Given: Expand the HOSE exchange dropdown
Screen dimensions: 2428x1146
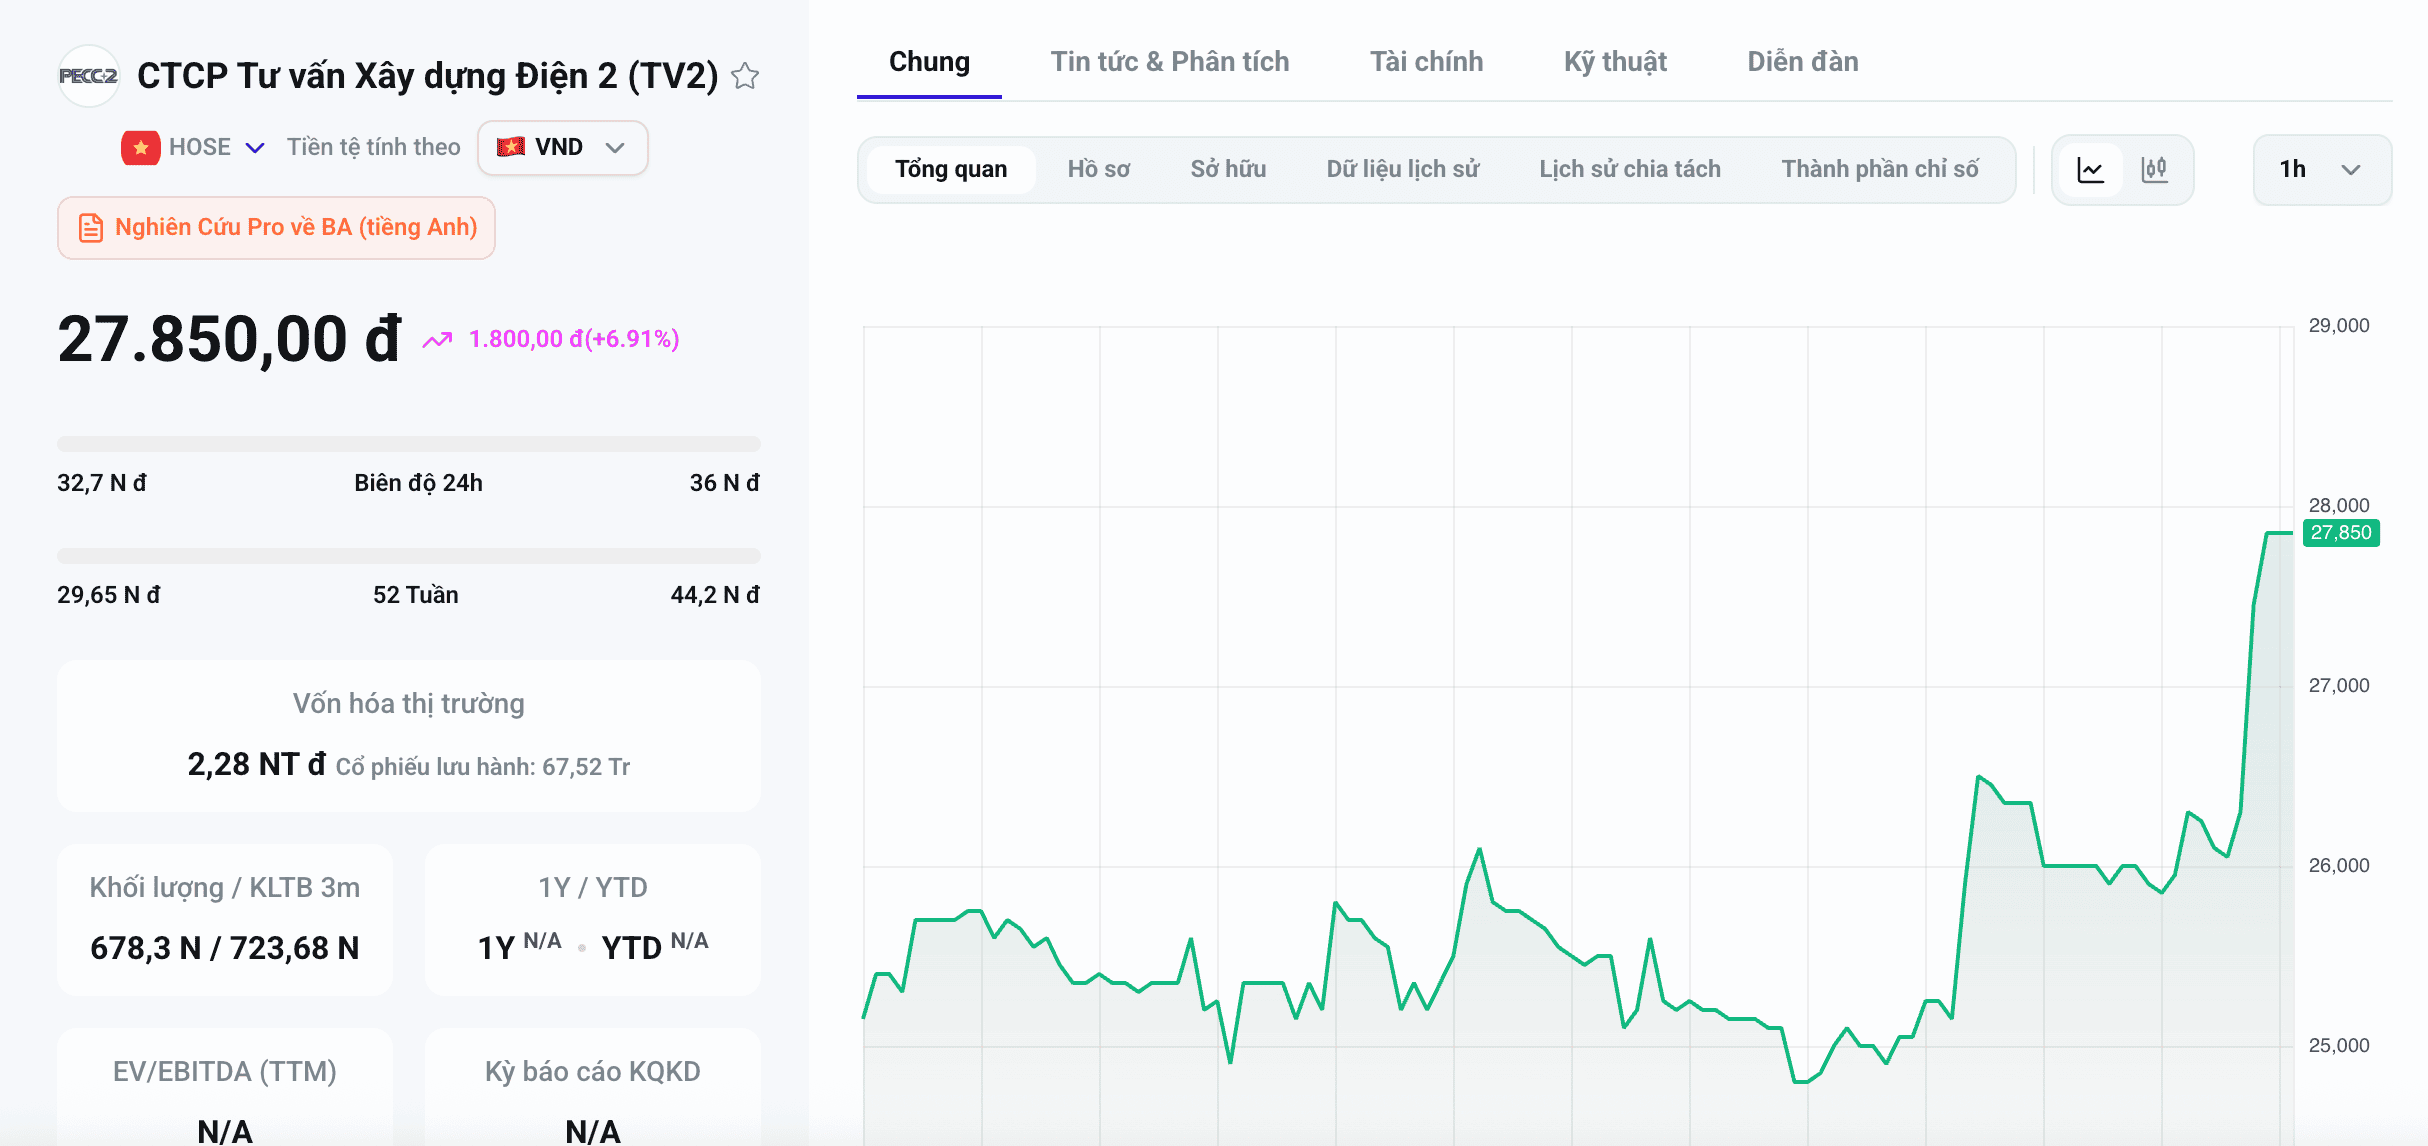Looking at the screenshot, I should point(255,148).
